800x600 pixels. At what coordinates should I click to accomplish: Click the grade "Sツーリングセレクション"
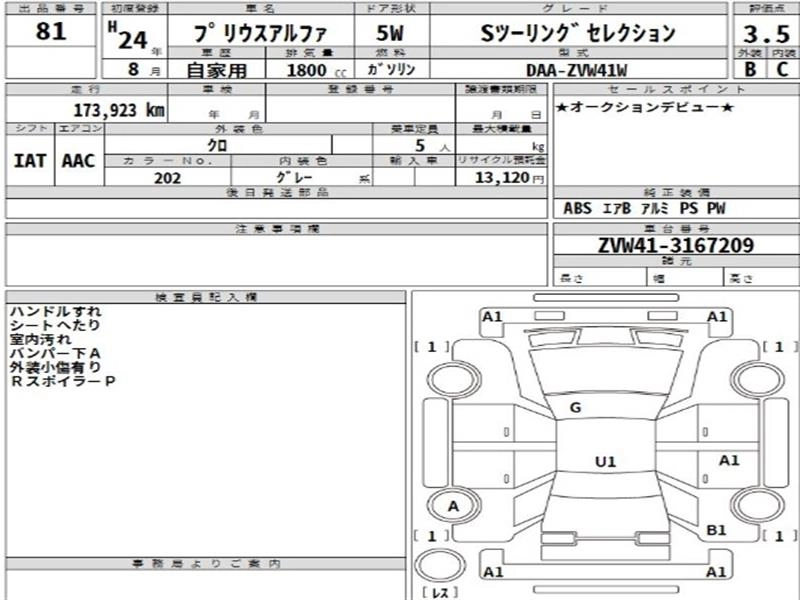(x=578, y=33)
